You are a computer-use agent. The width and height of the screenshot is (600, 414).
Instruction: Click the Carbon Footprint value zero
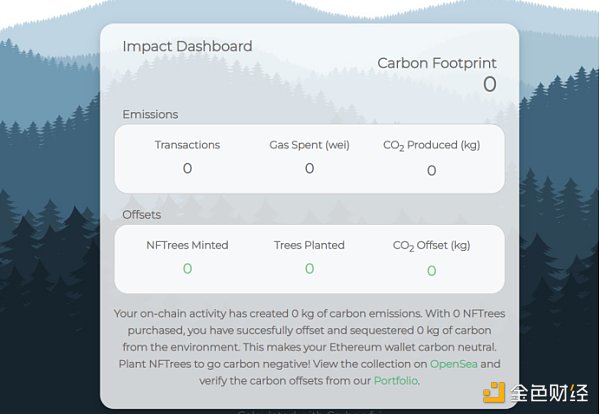(x=489, y=85)
